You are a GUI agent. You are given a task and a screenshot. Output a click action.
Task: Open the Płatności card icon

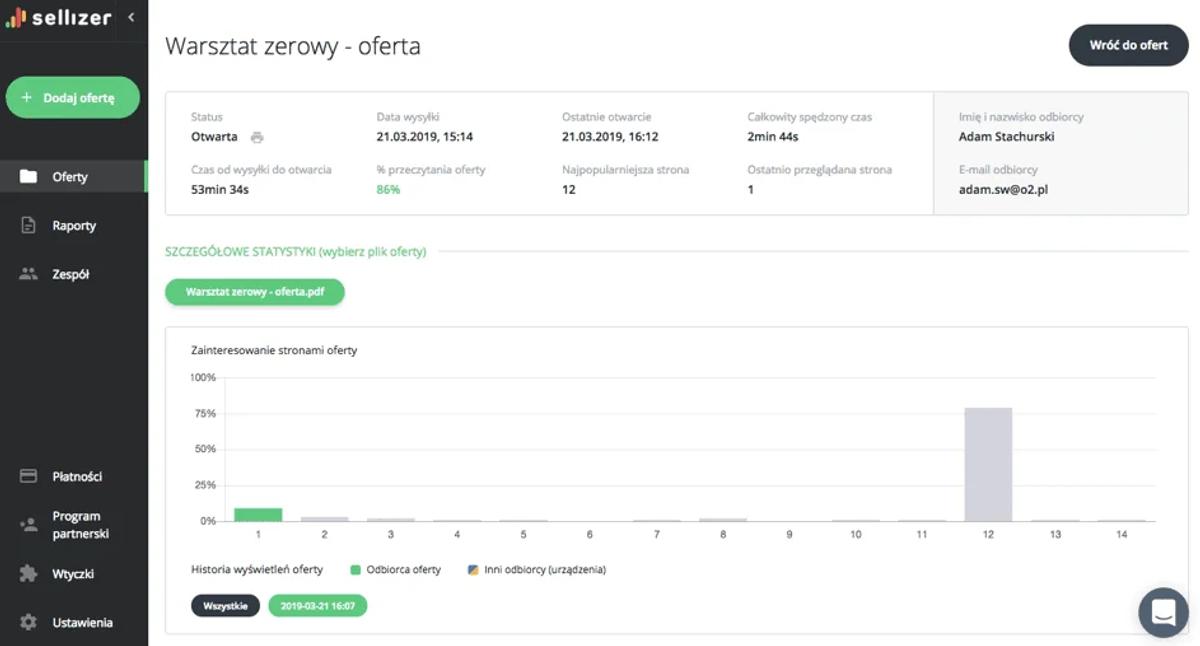29,476
